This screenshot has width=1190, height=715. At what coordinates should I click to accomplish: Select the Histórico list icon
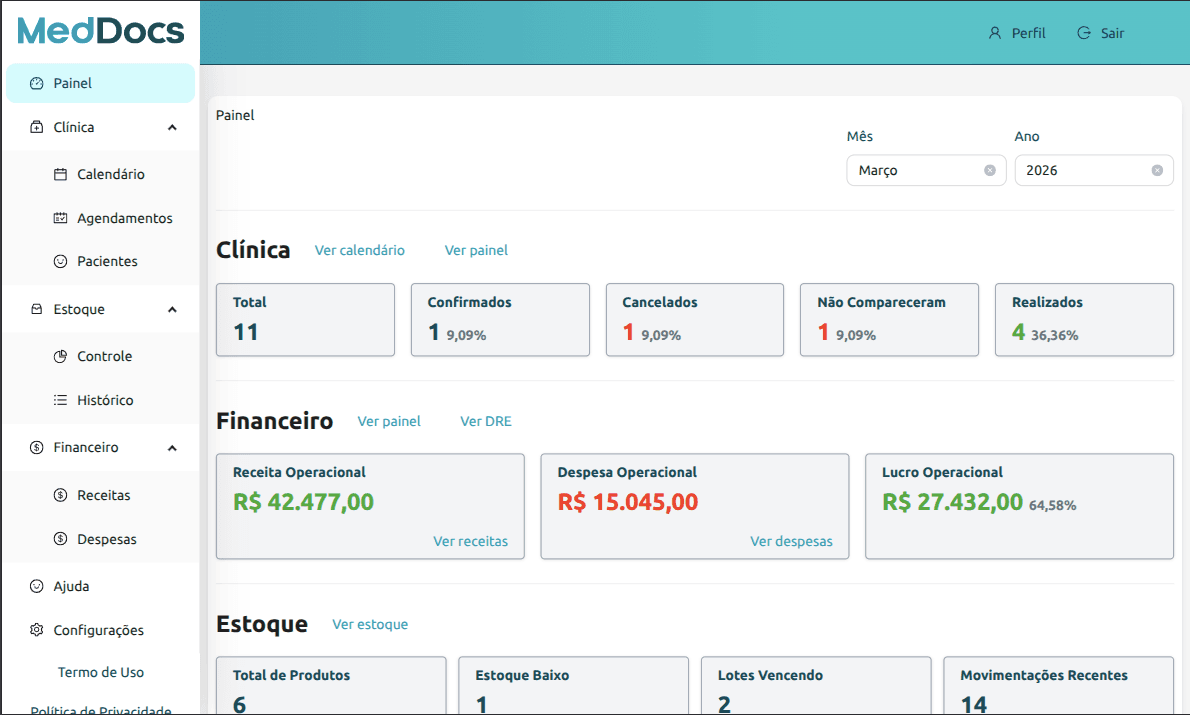[58, 400]
